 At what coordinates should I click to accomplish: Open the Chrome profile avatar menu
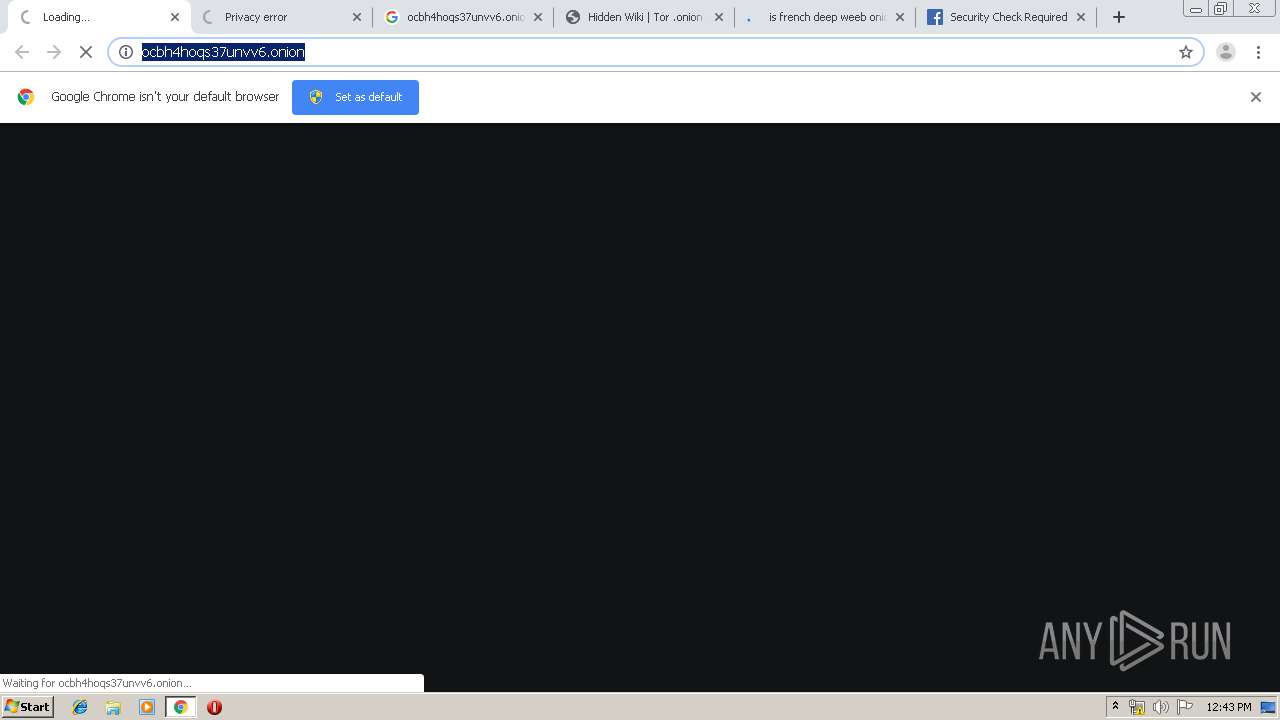point(1226,52)
